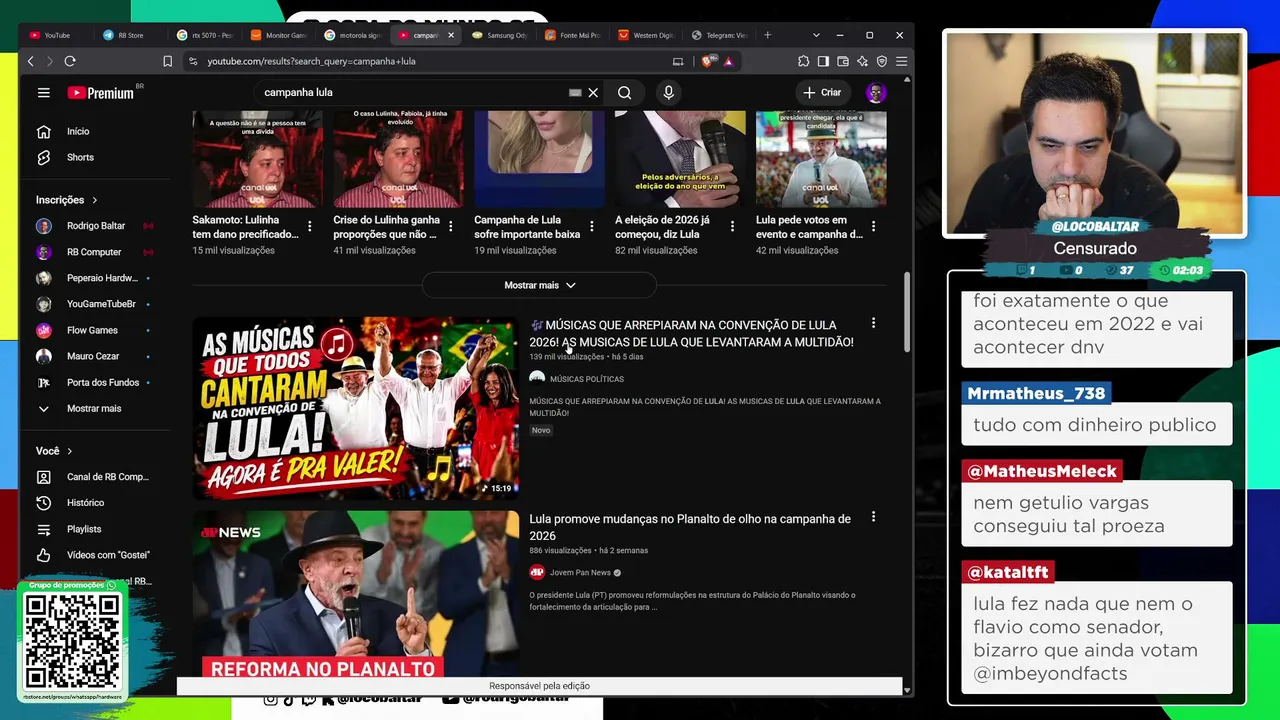This screenshot has width=1280, height=720.
Task: Open site information next to the URL
Action: pyautogui.click(x=191, y=61)
